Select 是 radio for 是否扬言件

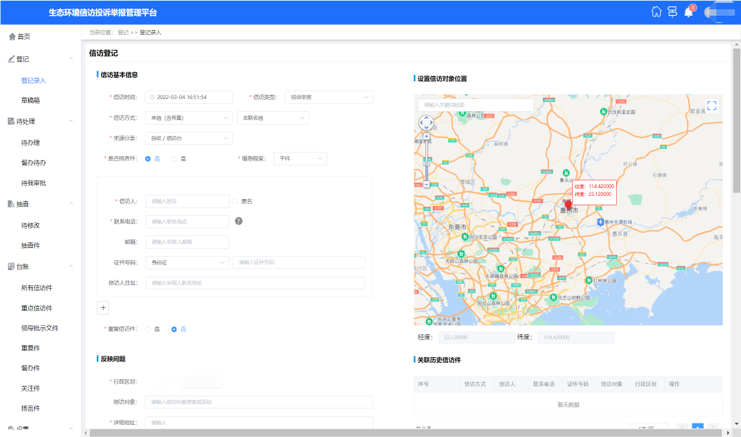pyautogui.click(x=174, y=159)
